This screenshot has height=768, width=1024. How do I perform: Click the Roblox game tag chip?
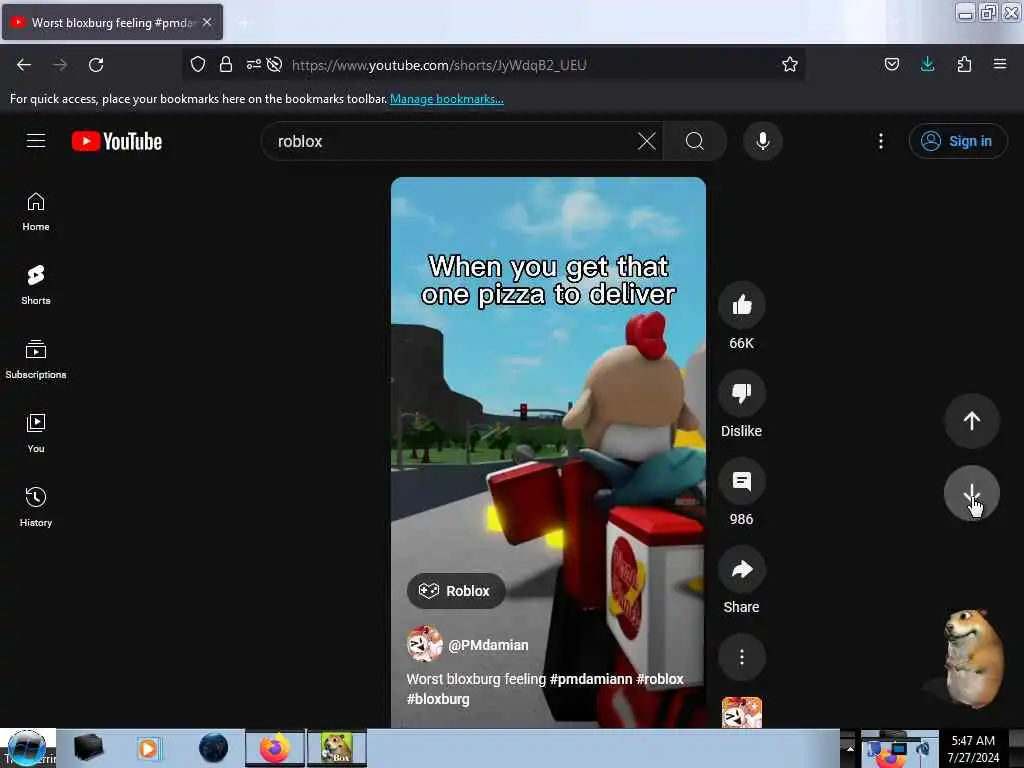click(x=456, y=590)
